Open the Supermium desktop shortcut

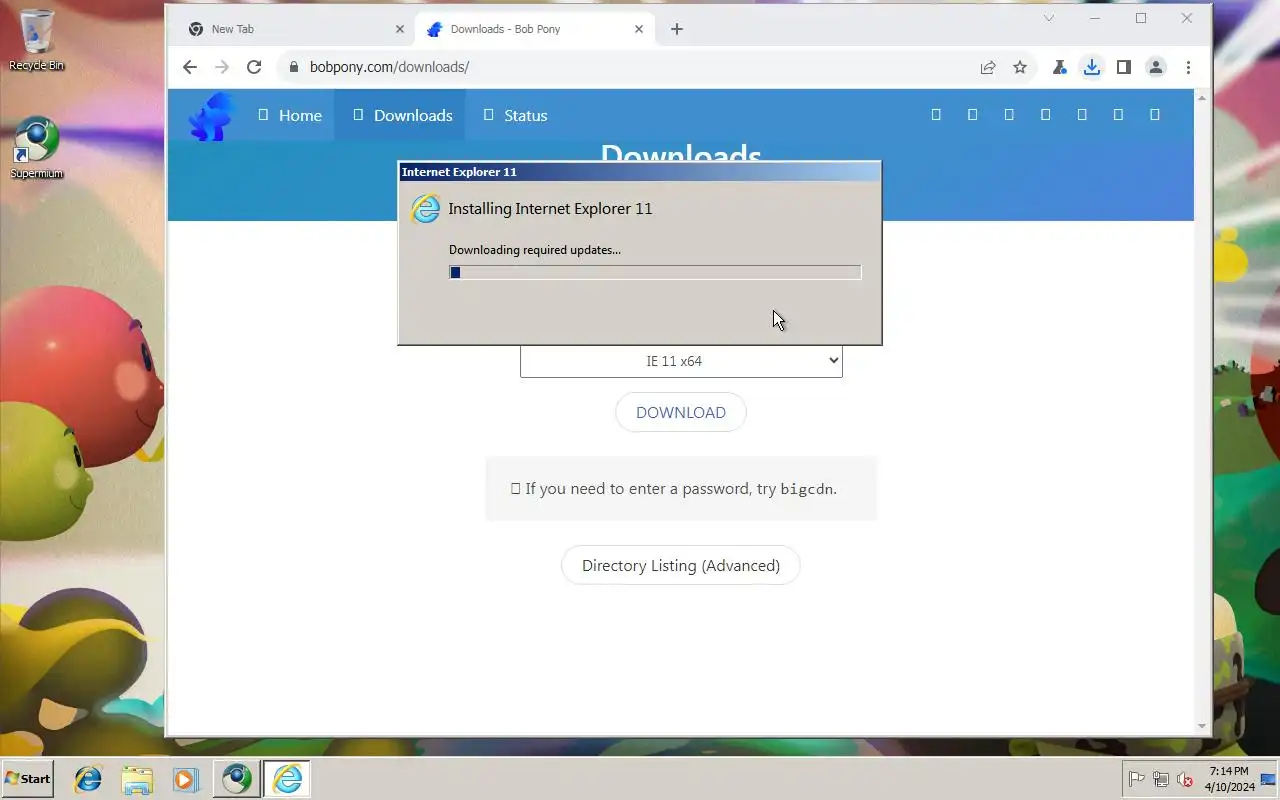click(x=36, y=148)
